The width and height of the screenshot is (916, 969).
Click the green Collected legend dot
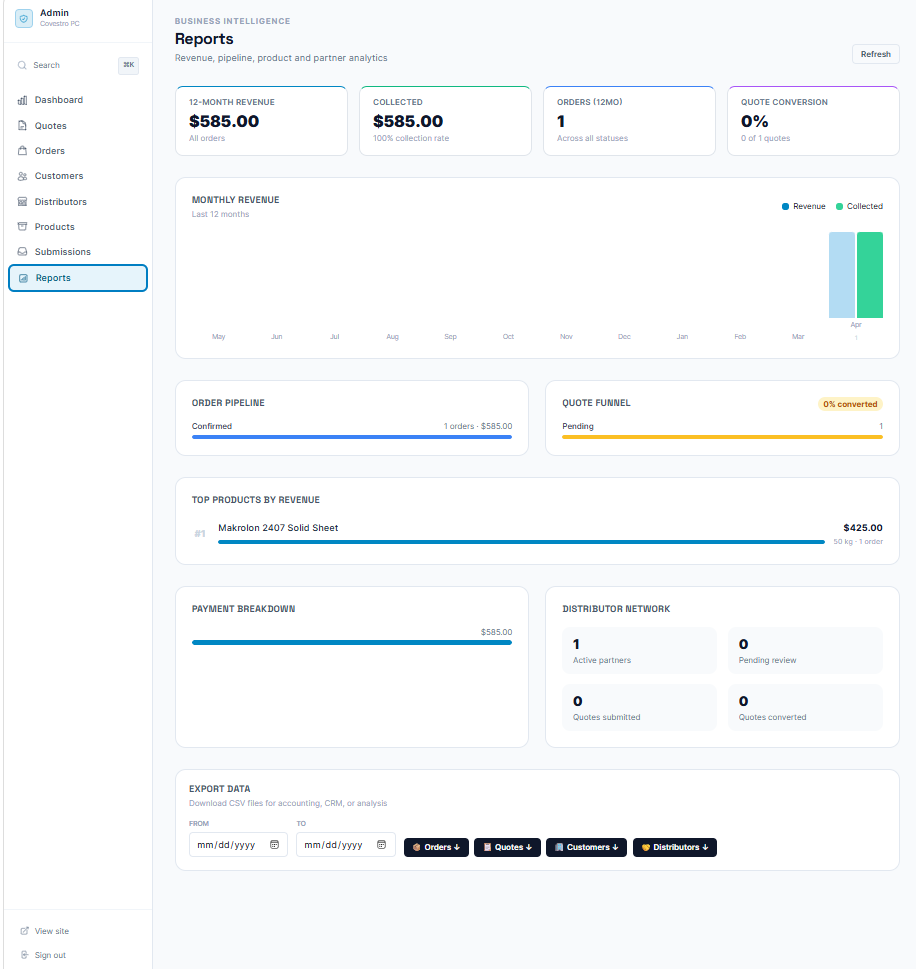click(x=839, y=206)
